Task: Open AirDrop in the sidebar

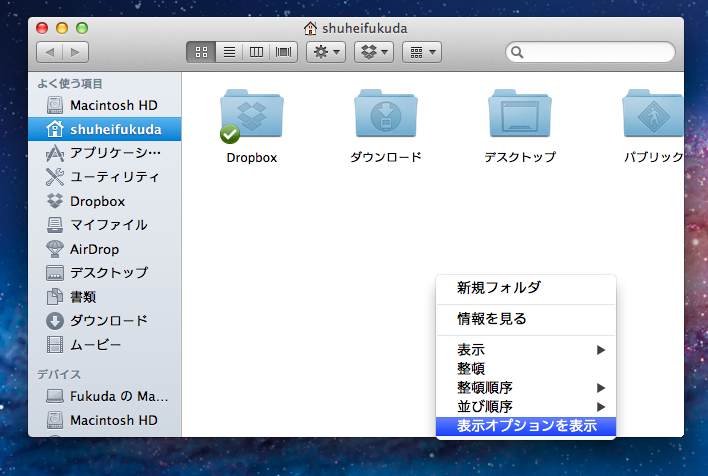Action: [105, 249]
